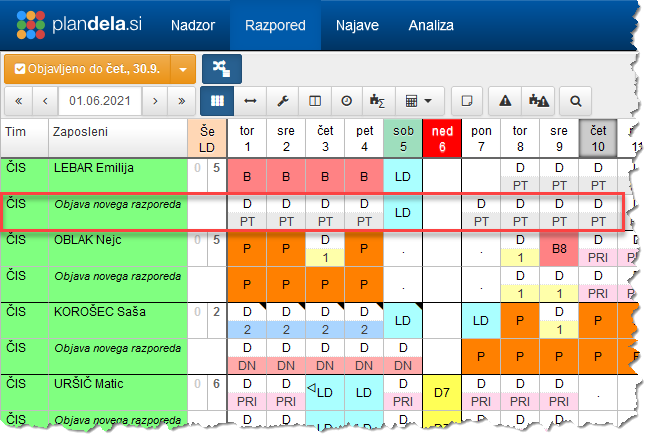Click URŠIČ Matic's LD cell on čet 3

pos(325,392)
